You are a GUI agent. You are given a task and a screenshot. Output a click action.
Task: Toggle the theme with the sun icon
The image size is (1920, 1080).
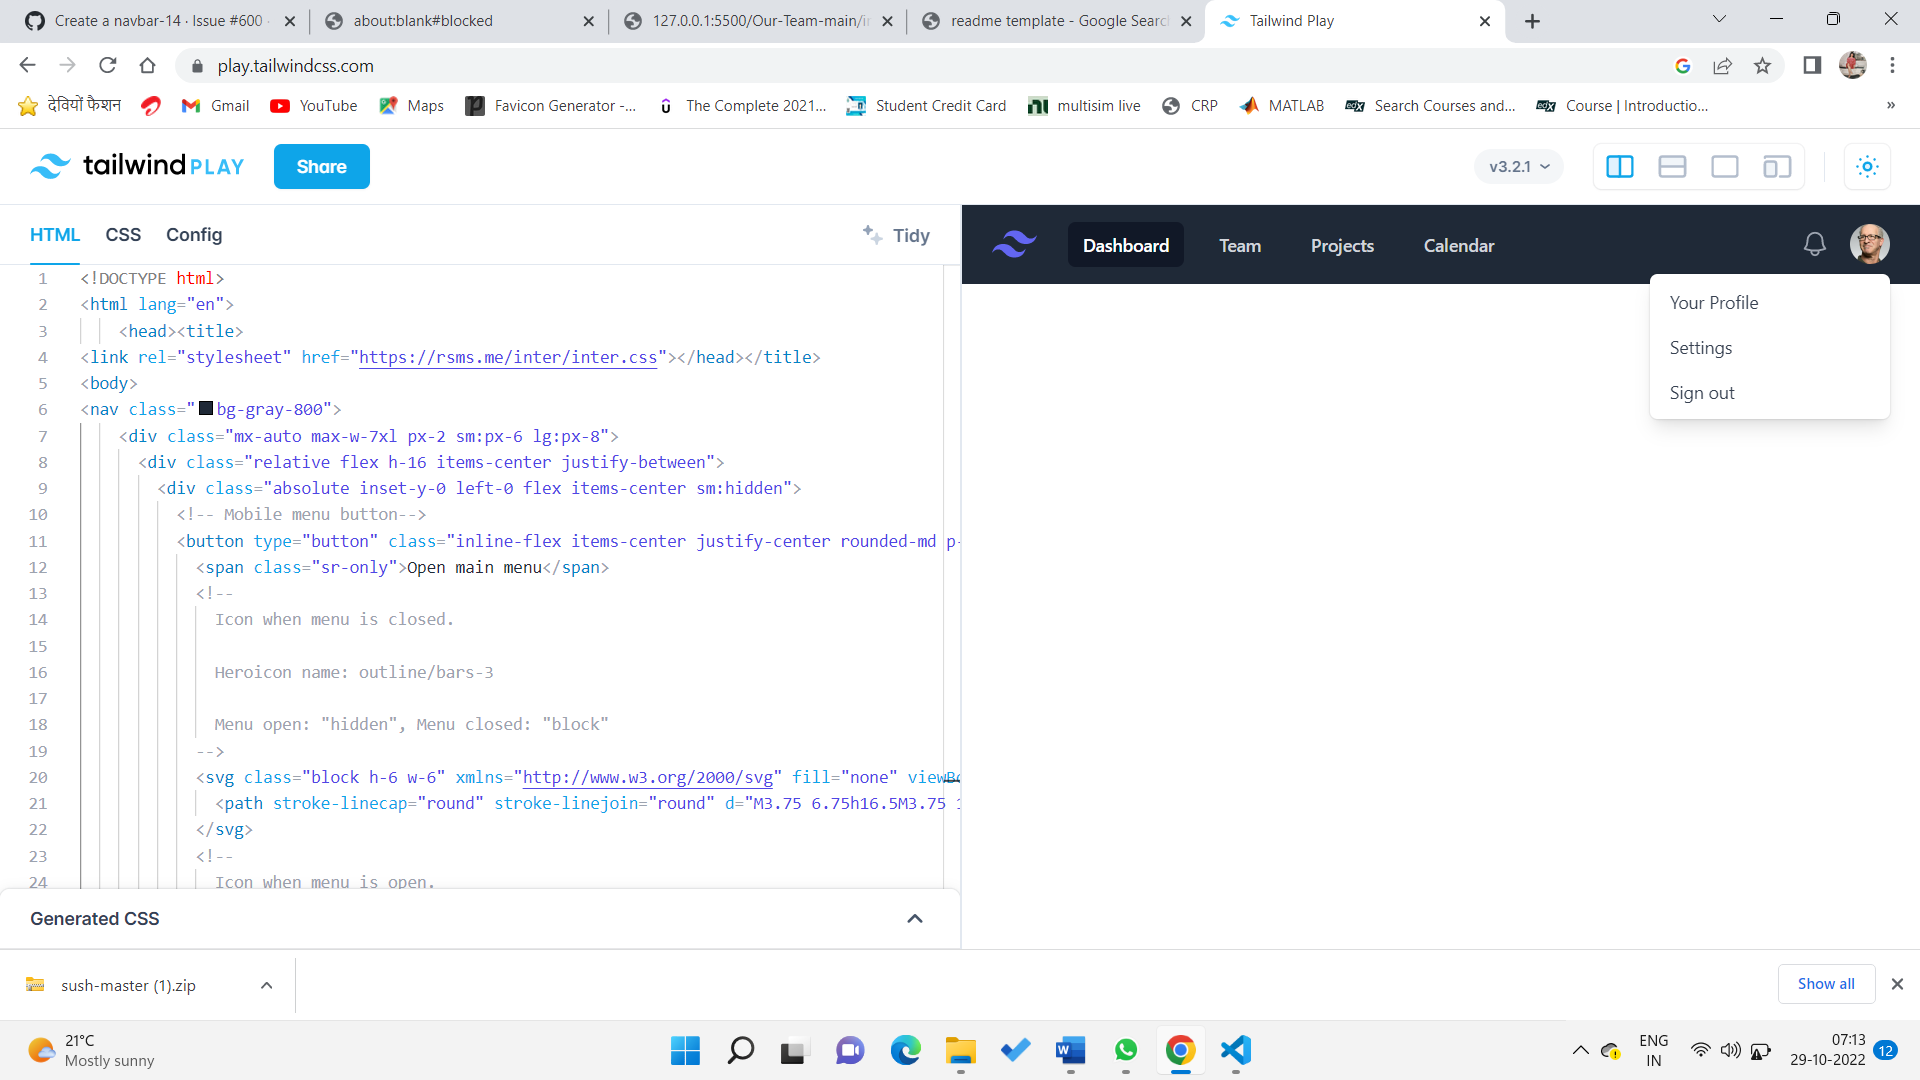tap(1866, 166)
